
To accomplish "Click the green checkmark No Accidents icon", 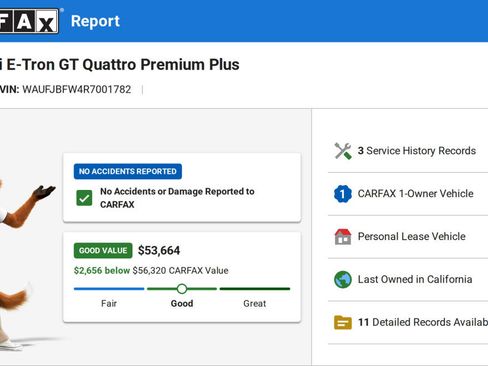I will [x=84, y=198].
